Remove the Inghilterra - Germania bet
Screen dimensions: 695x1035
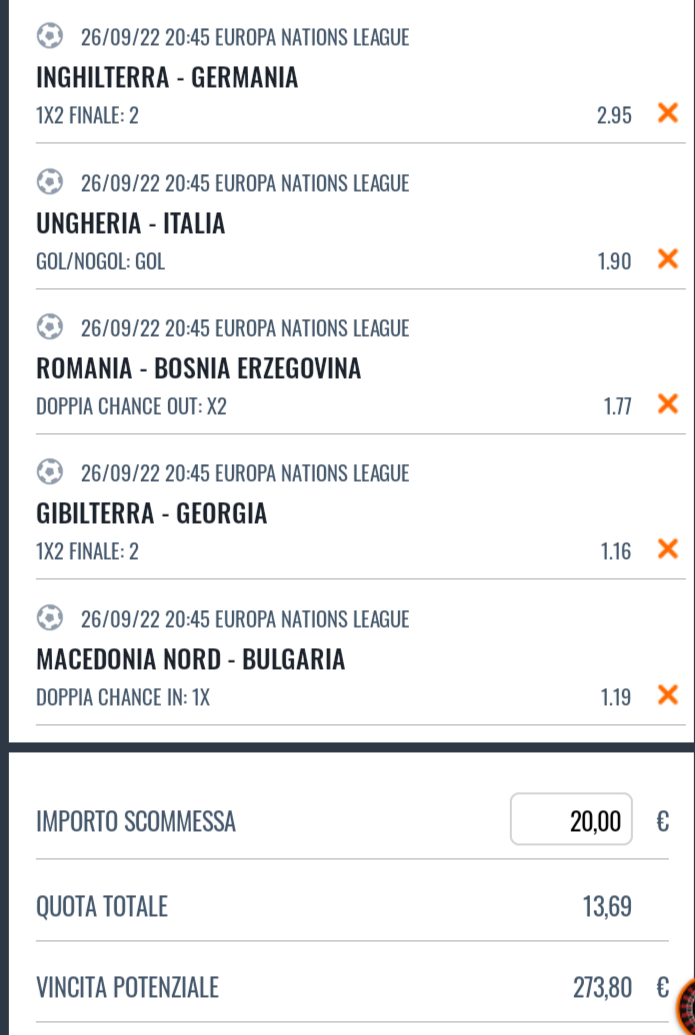(667, 113)
